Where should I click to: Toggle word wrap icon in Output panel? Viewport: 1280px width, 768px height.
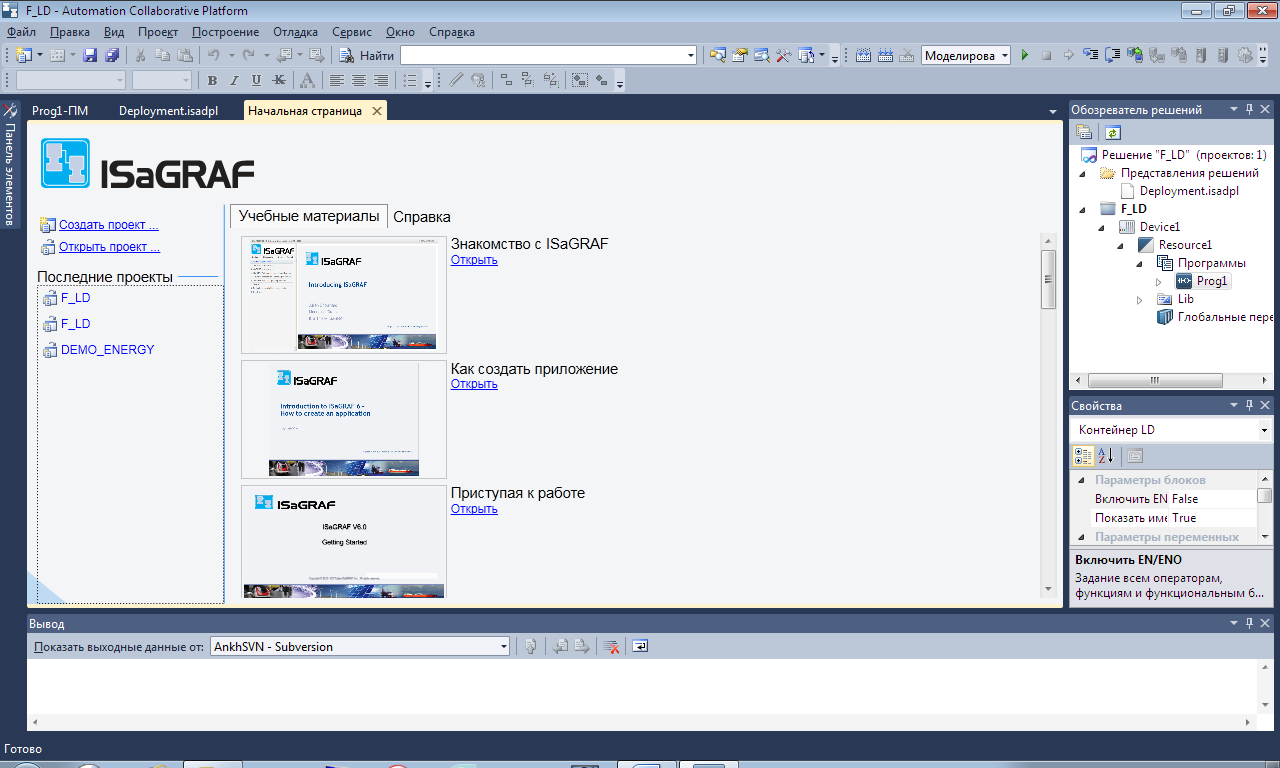[x=640, y=646]
